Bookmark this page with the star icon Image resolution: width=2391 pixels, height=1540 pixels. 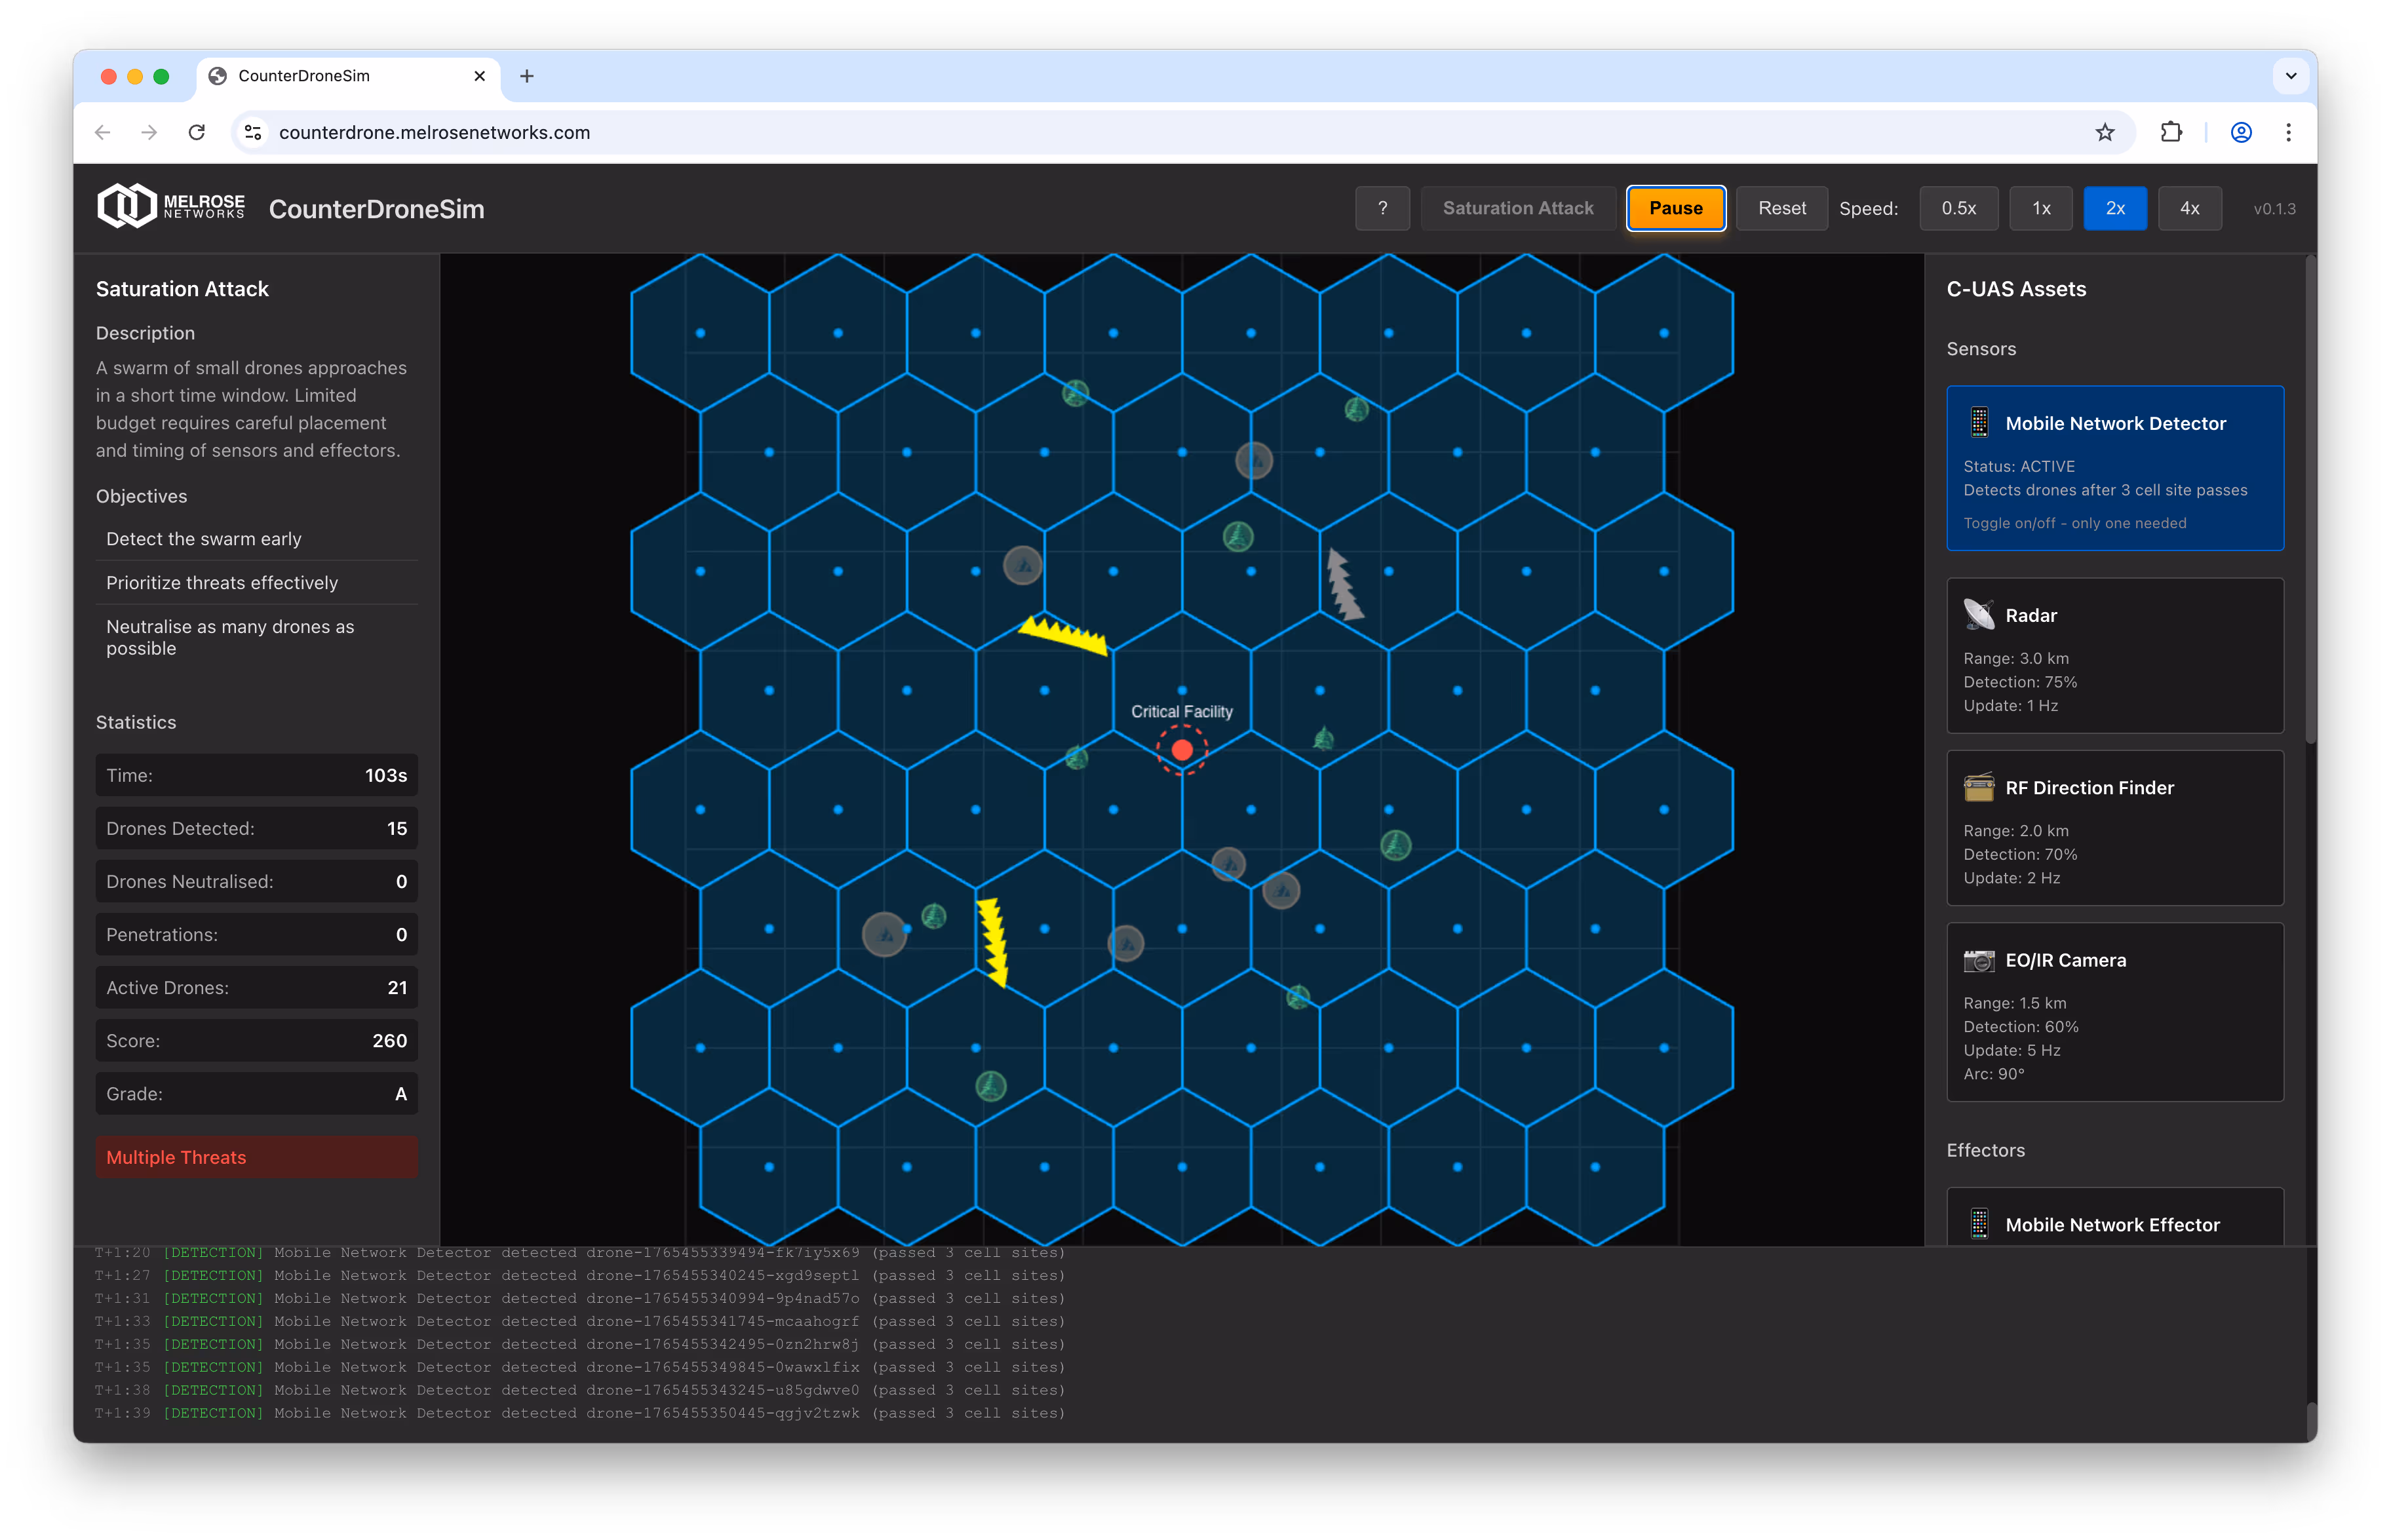click(x=2104, y=132)
